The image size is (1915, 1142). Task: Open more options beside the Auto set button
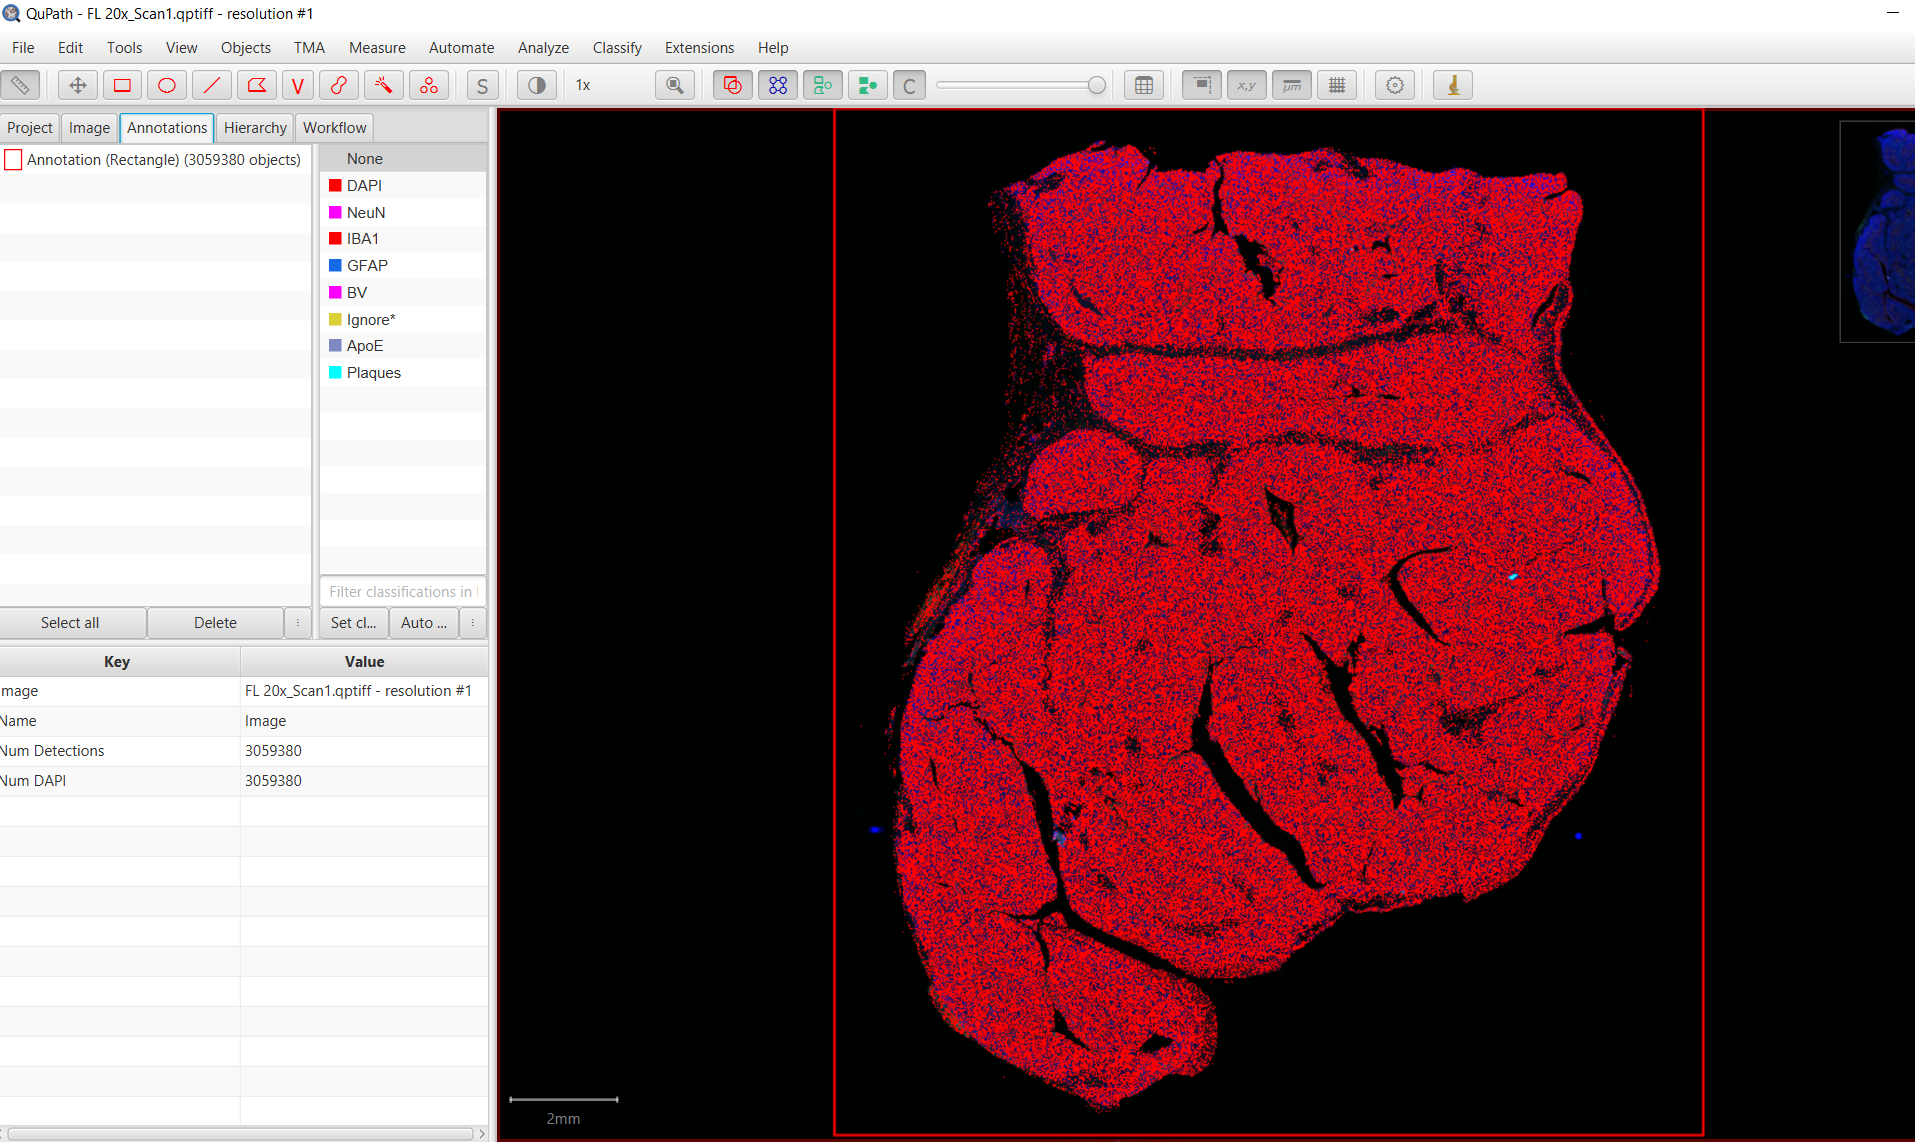[x=473, y=622]
